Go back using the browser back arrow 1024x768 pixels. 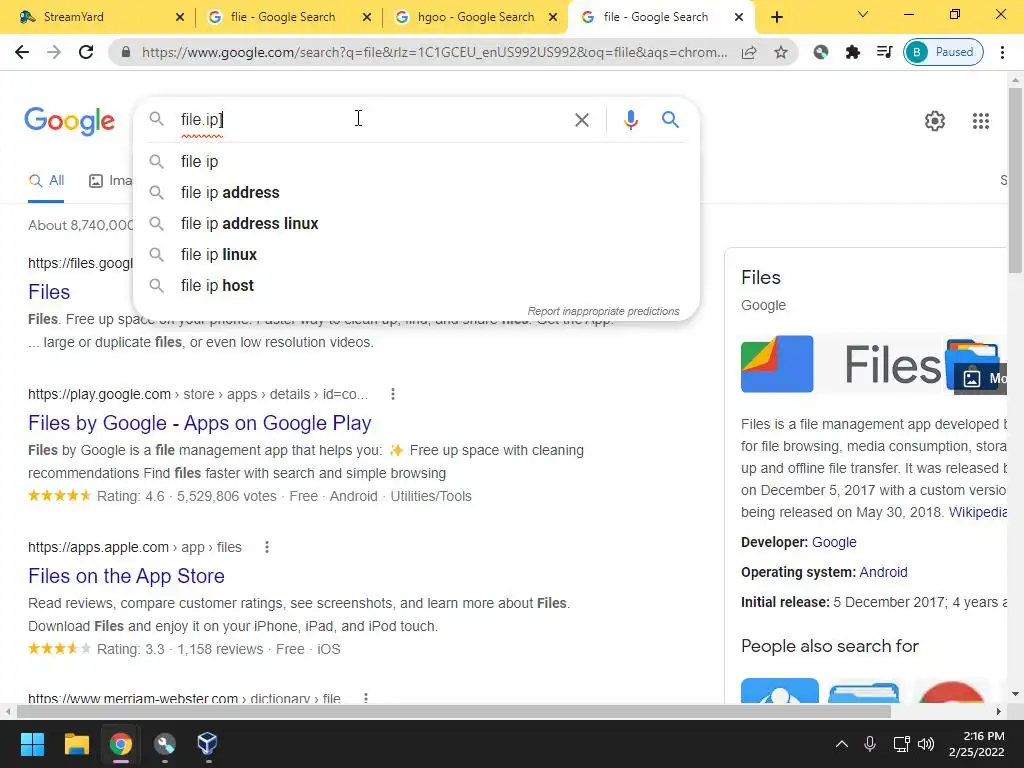coord(22,52)
